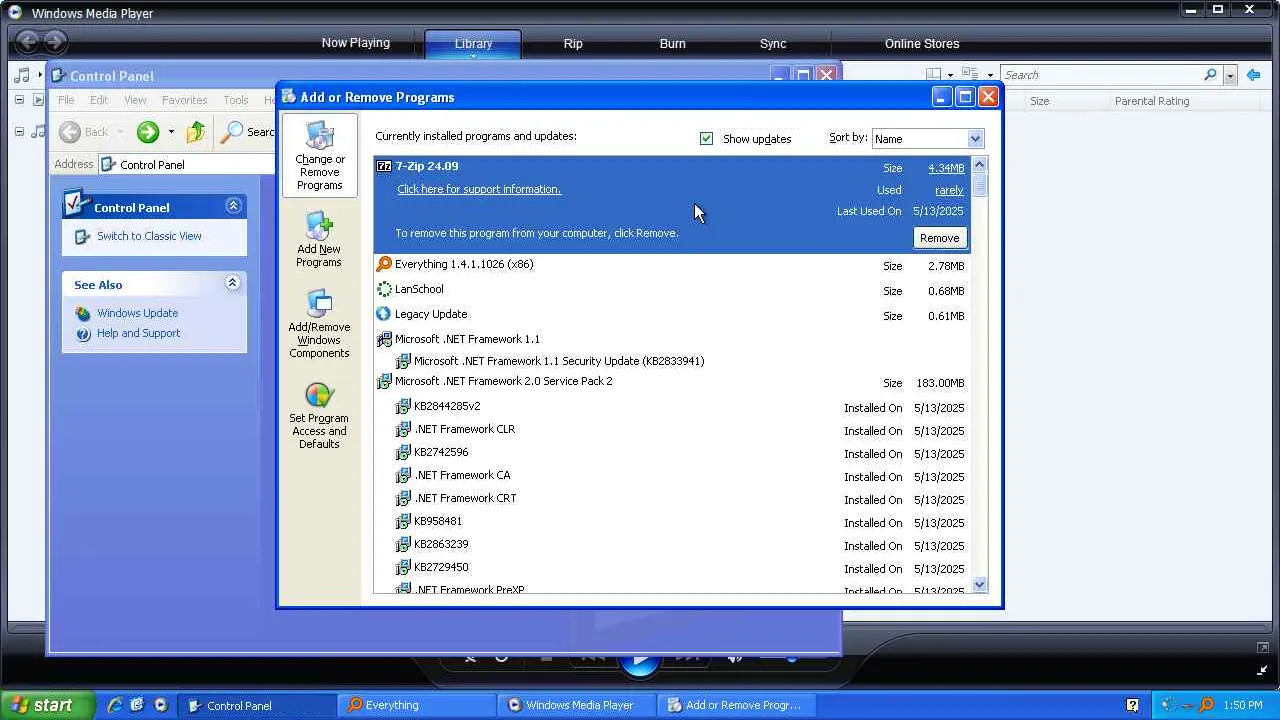1280x720 pixels.
Task: Collapse the See Also sidebar section
Action: pos(233,283)
